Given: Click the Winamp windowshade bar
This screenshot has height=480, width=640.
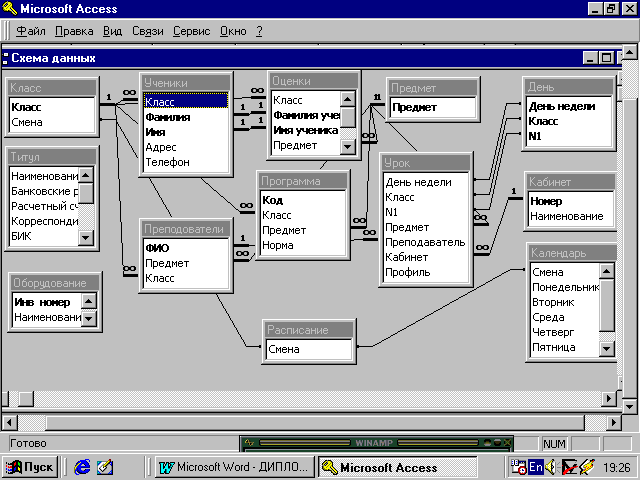Looking at the screenshot, I should click(x=371, y=442).
